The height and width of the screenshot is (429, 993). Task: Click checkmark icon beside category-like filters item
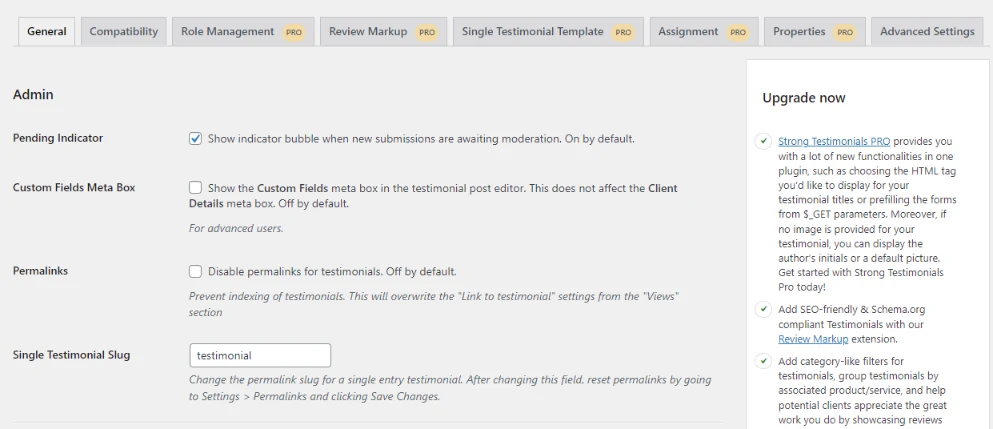763,362
